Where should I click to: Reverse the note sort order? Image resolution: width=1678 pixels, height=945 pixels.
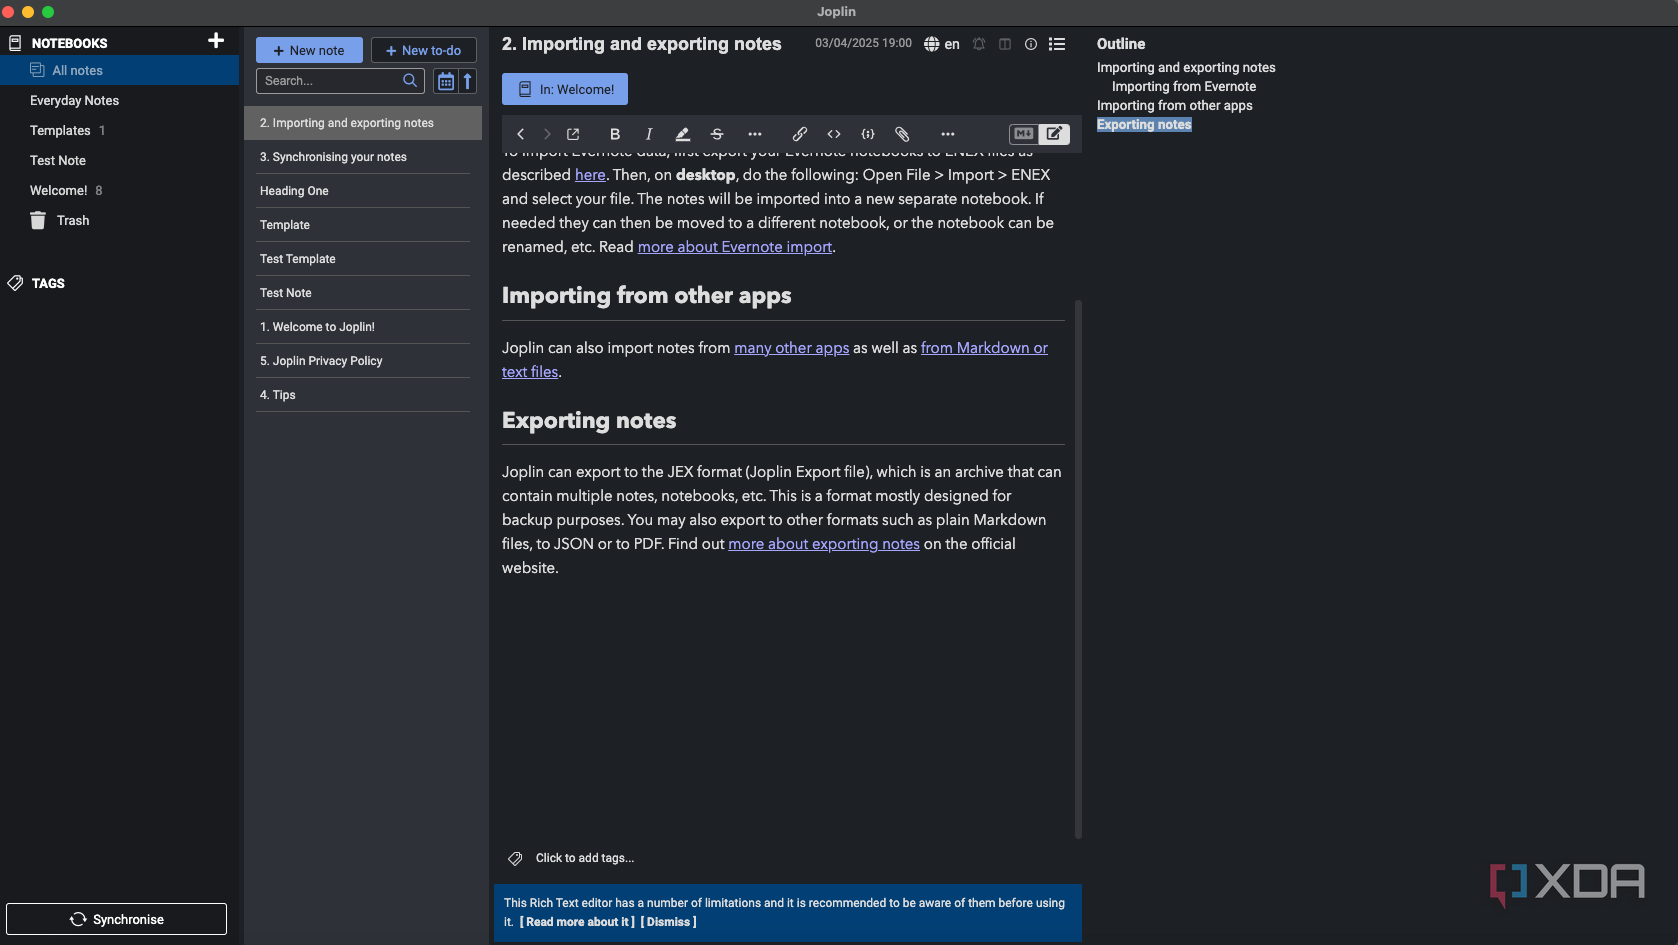(468, 81)
